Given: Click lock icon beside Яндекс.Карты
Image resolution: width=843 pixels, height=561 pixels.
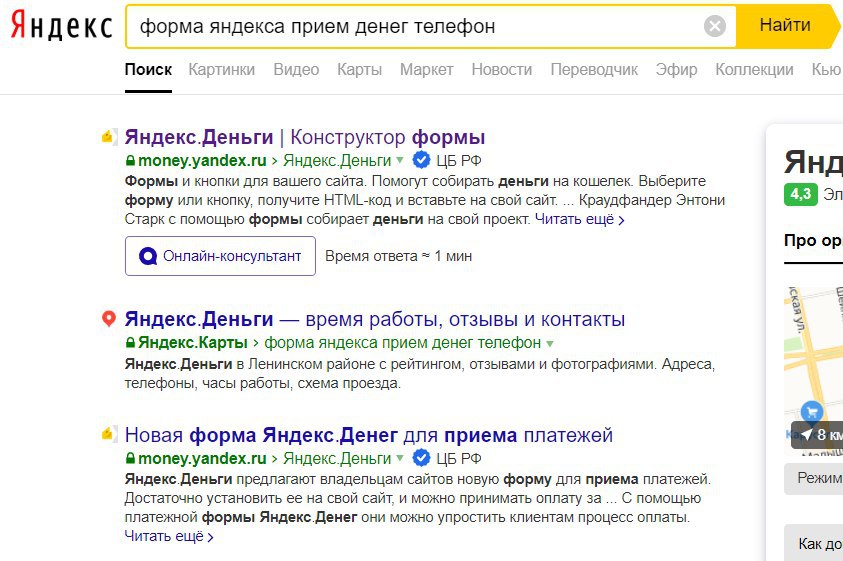Looking at the screenshot, I should 130,343.
